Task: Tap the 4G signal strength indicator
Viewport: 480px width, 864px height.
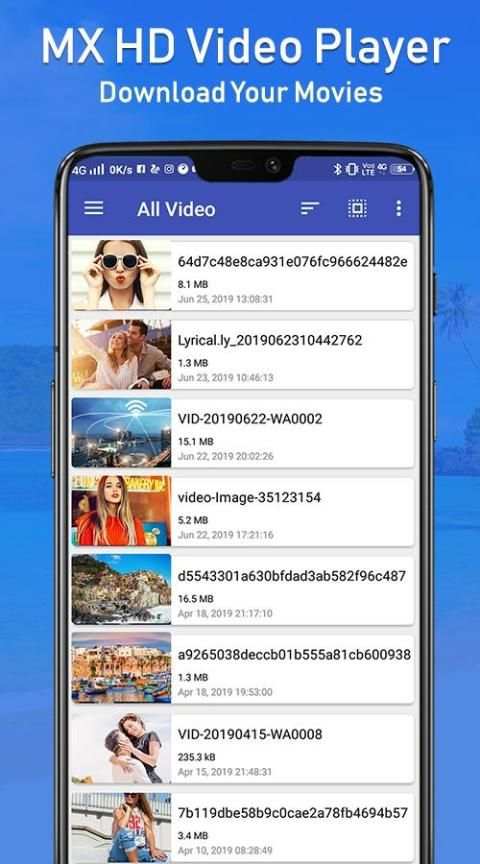Action: click(88, 170)
